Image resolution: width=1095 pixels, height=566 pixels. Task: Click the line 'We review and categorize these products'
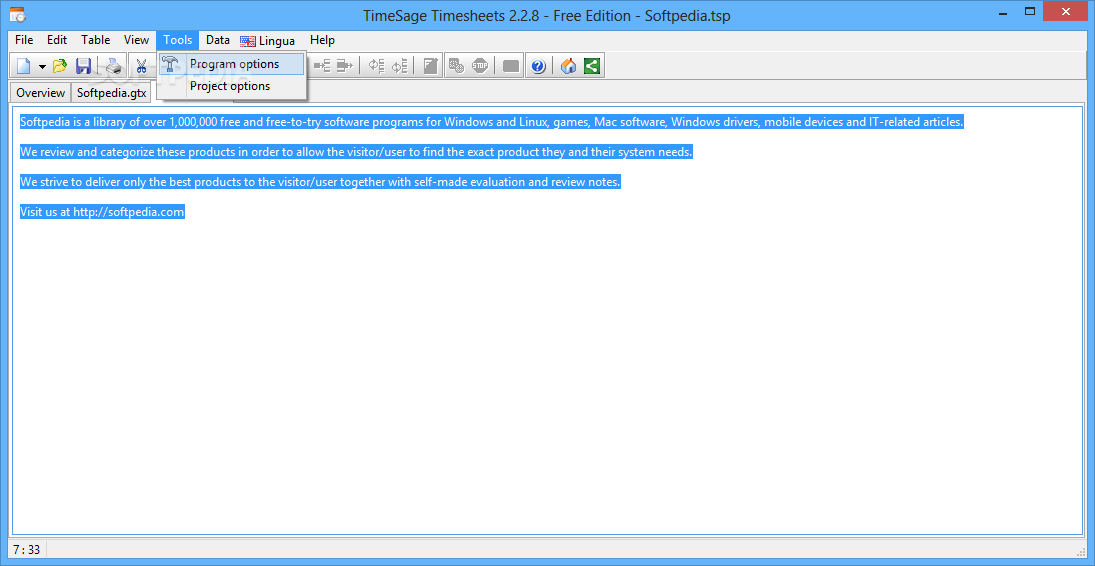(x=356, y=152)
